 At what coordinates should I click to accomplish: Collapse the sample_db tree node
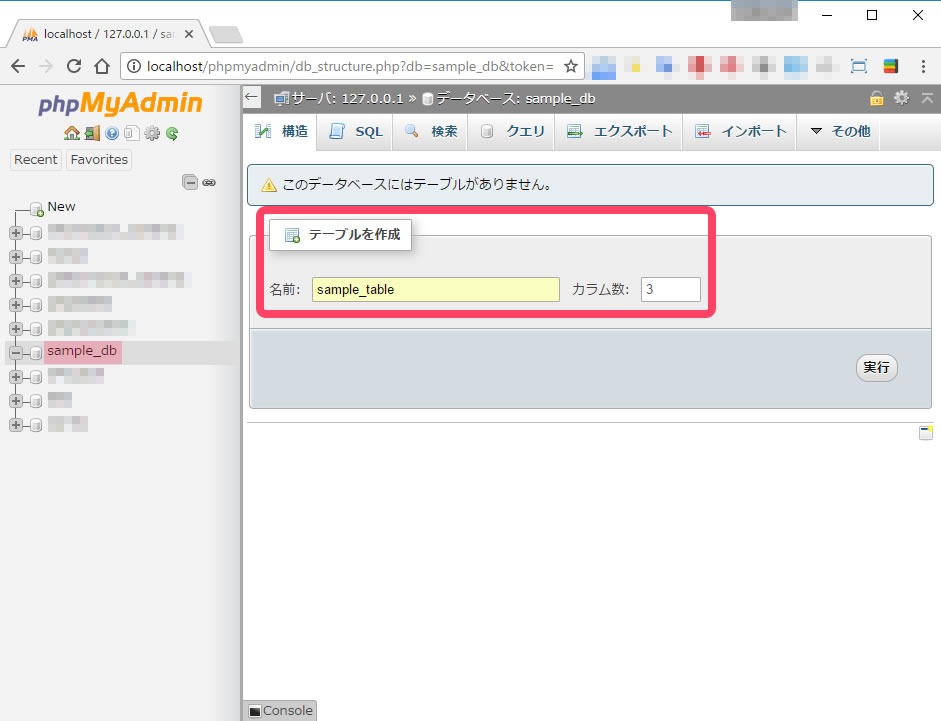click(x=16, y=352)
